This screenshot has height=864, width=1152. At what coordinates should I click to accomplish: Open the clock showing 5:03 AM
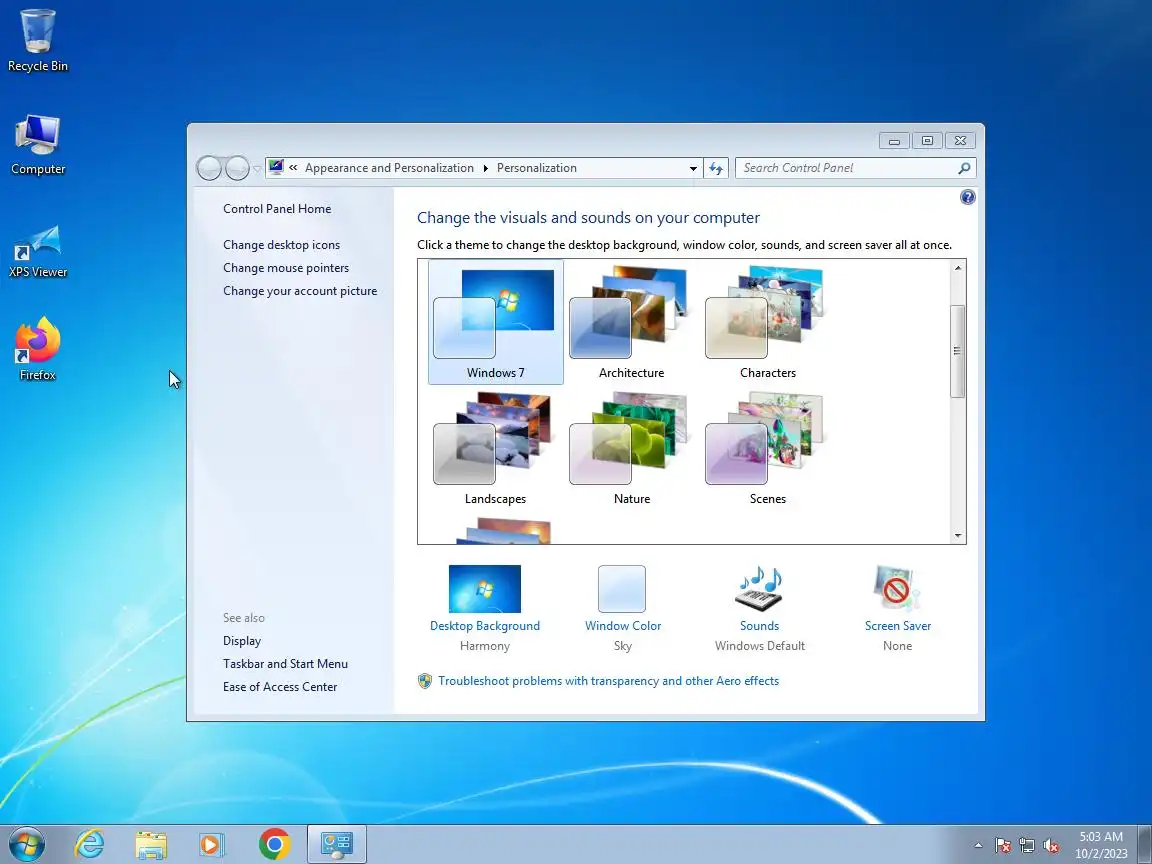click(1101, 845)
